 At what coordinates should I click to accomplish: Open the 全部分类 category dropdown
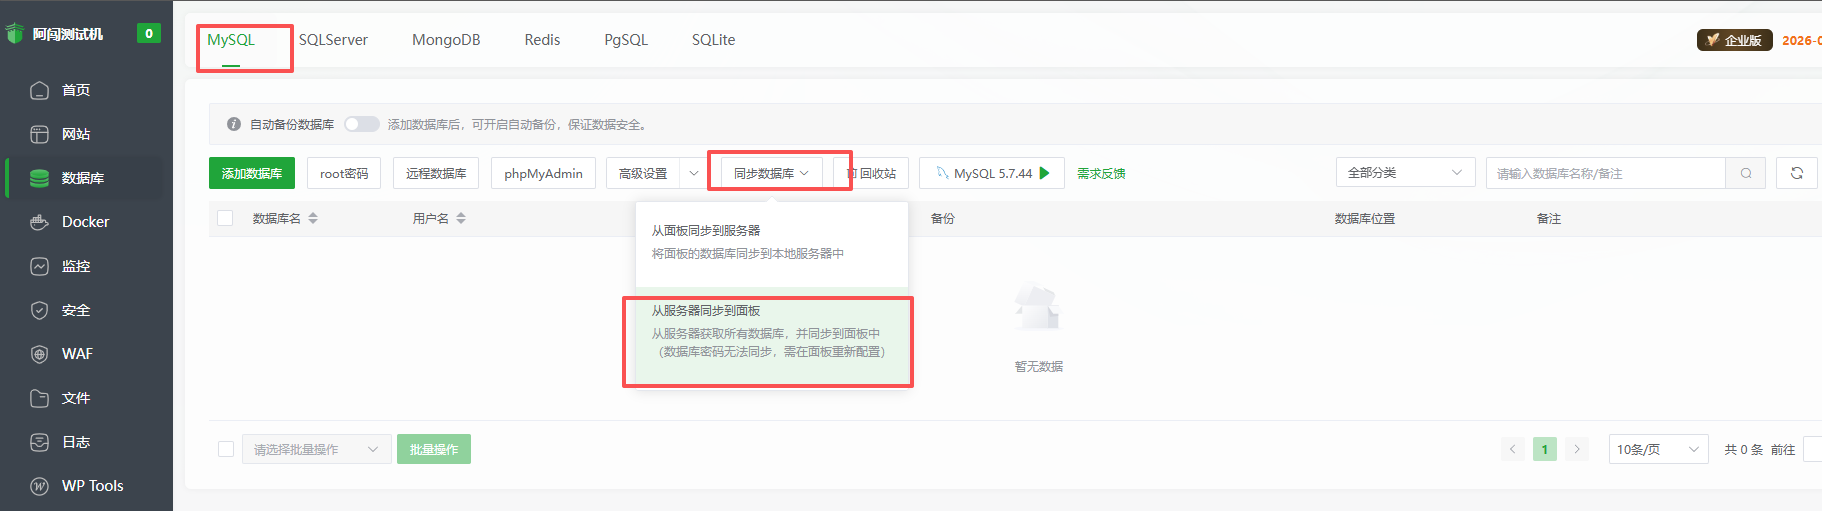coord(1405,173)
